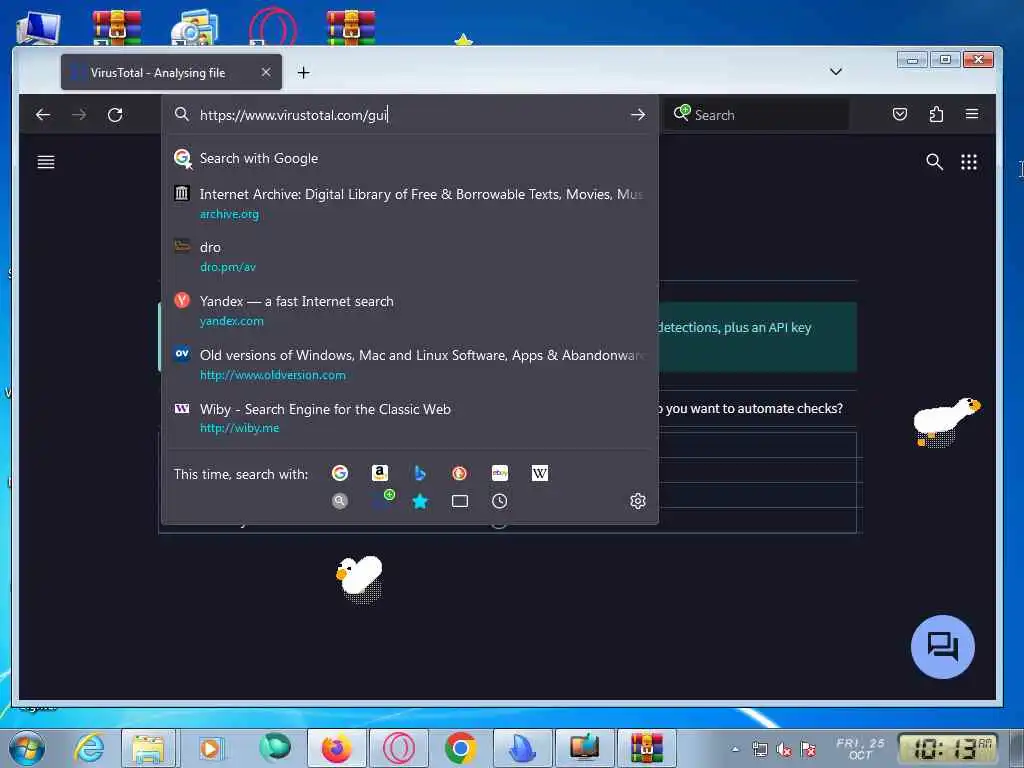Click the network tray icon

click(x=760, y=750)
